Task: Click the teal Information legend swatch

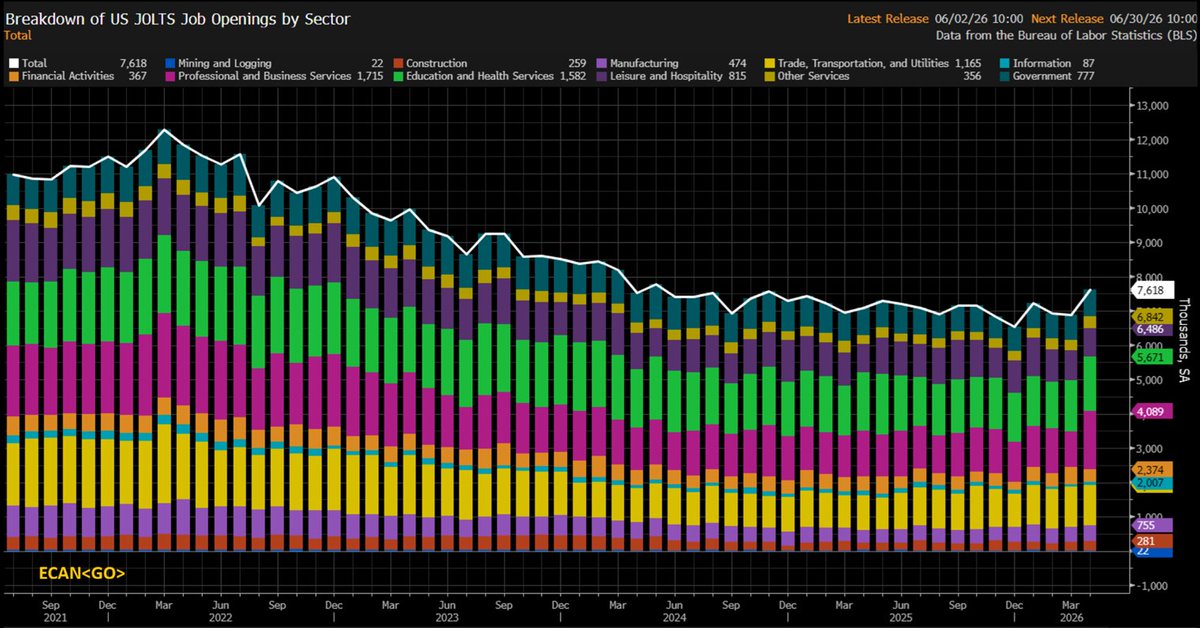Action: [x=1003, y=63]
